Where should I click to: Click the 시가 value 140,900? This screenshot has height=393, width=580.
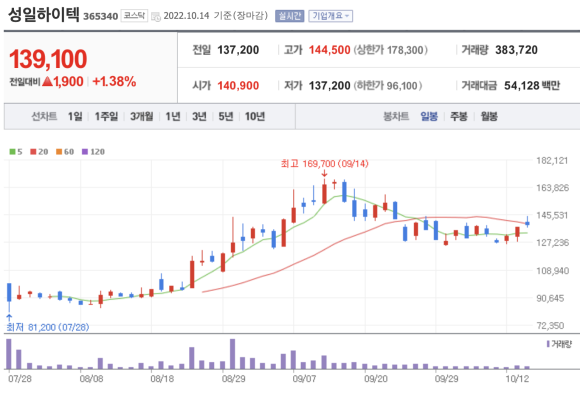point(238,86)
